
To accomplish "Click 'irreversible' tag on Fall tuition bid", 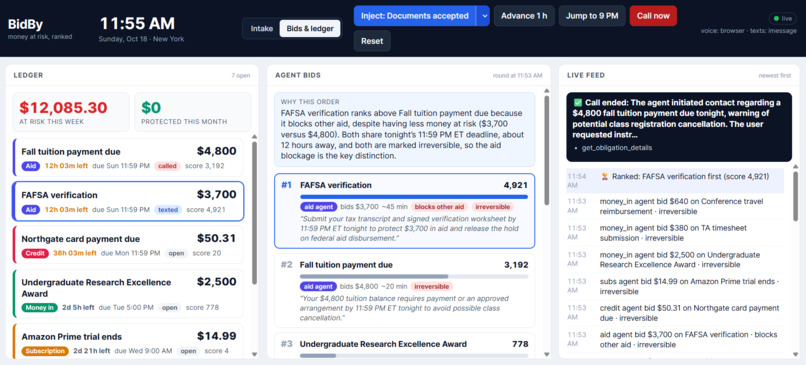I will pos(432,286).
